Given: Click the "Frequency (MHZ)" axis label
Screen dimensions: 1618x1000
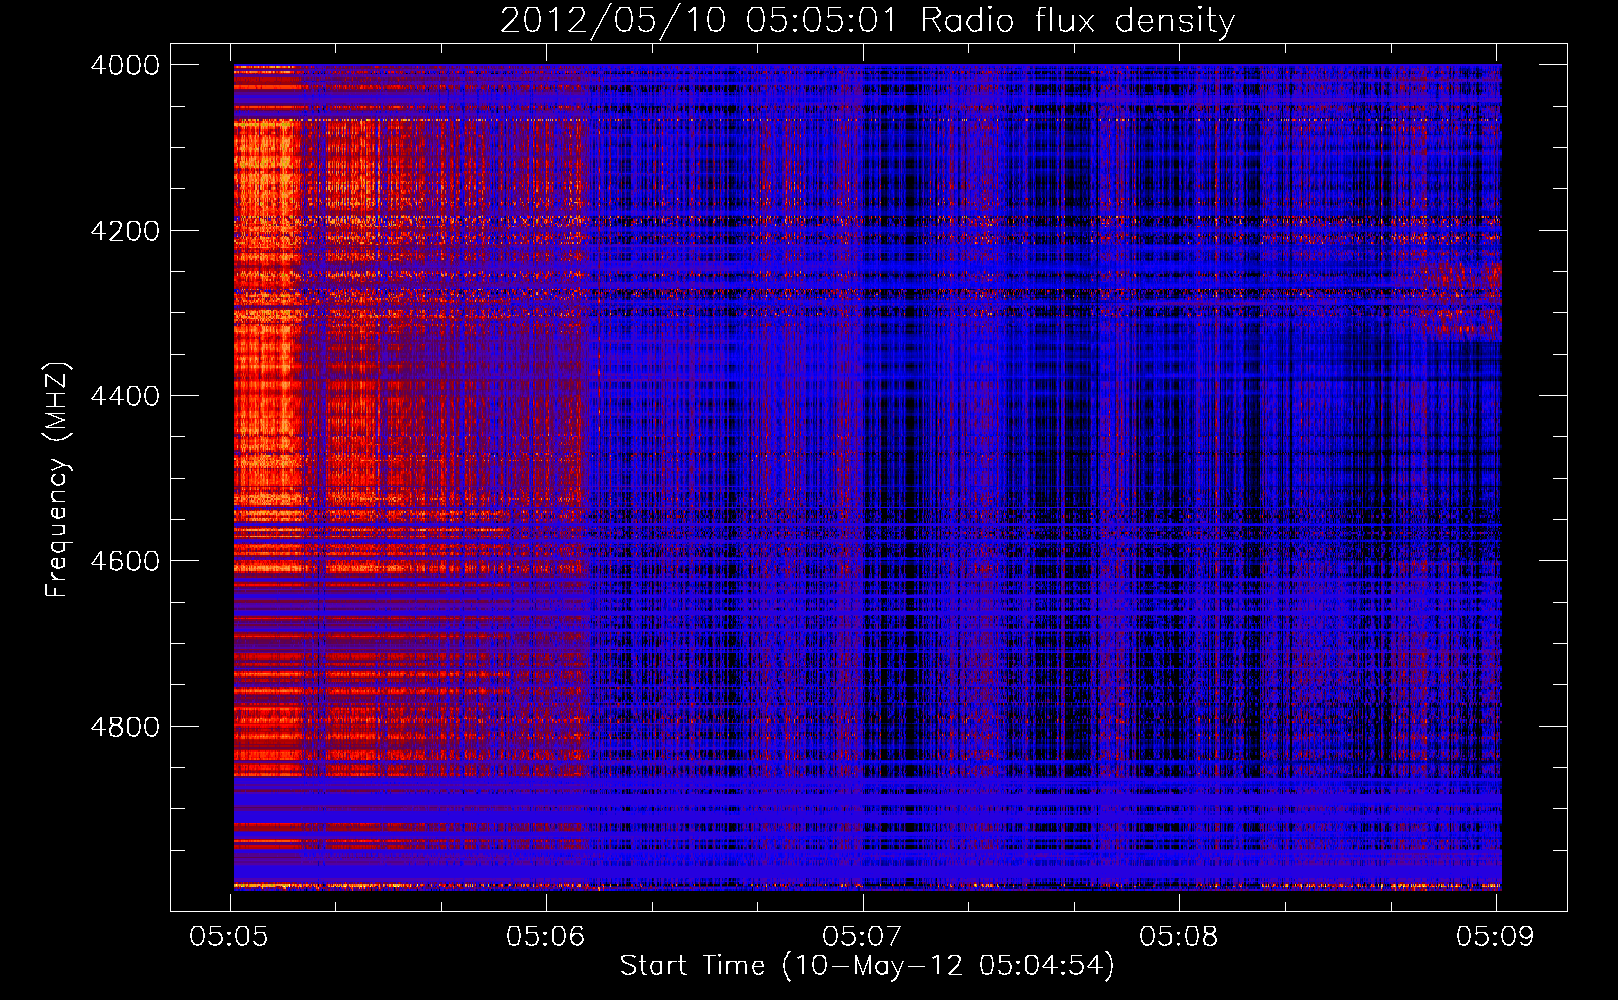Looking at the screenshot, I should point(57,480).
